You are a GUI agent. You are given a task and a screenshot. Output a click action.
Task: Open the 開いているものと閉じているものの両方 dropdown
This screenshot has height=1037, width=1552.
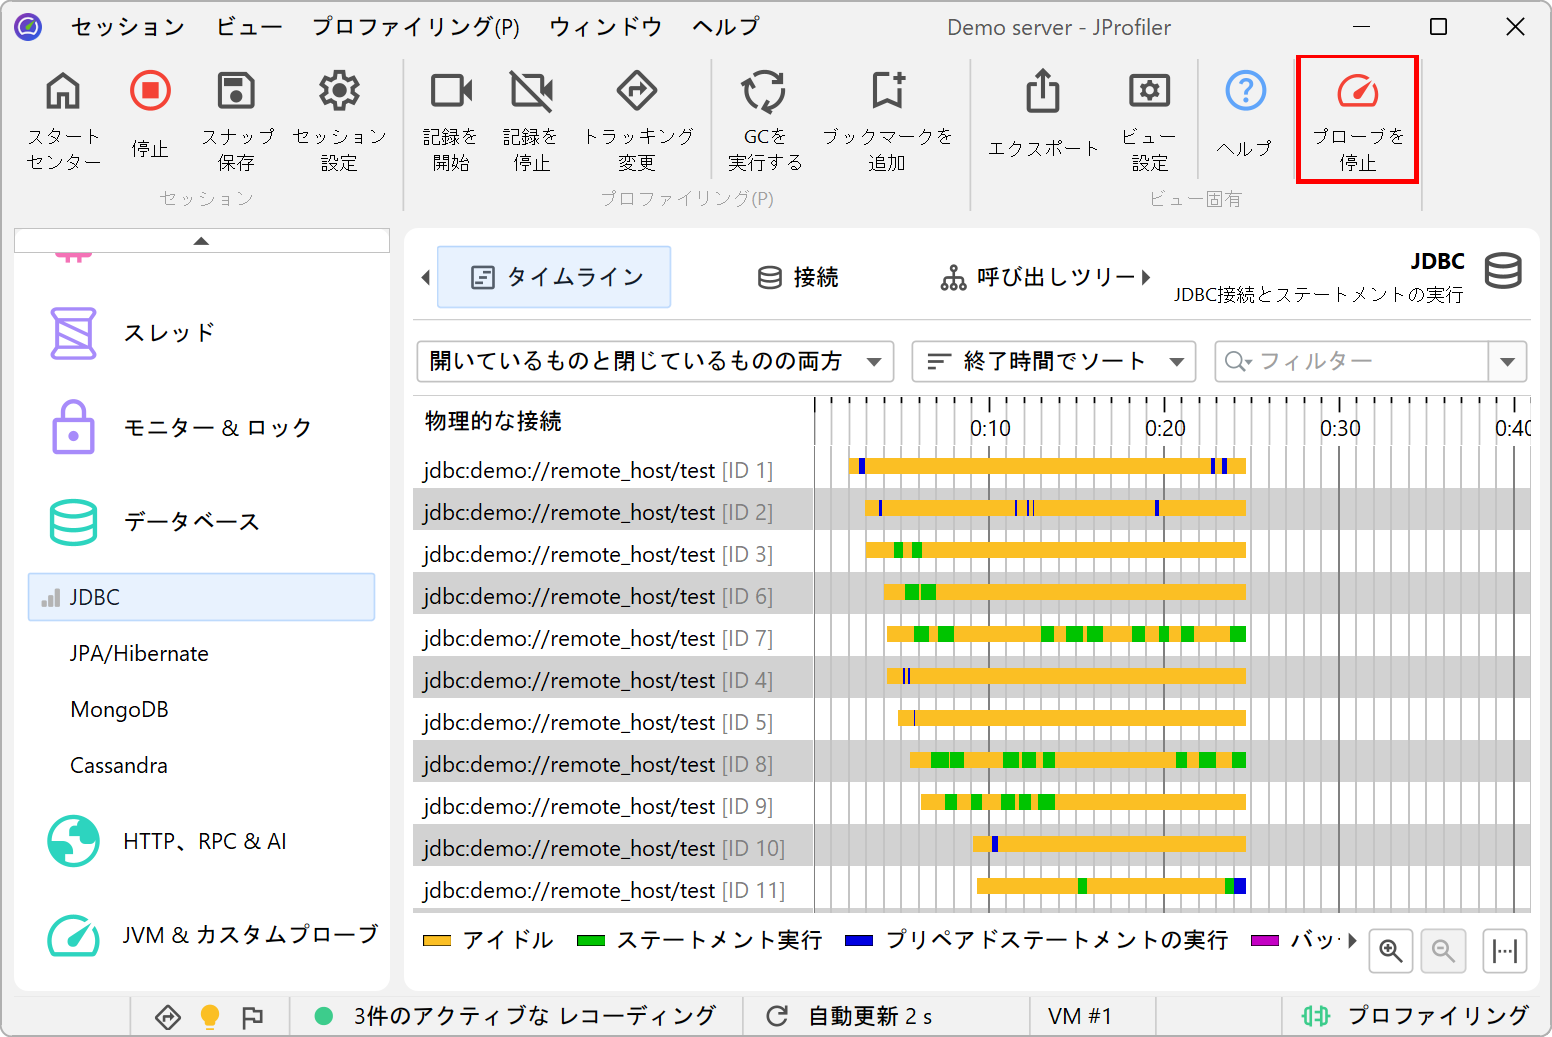click(654, 362)
